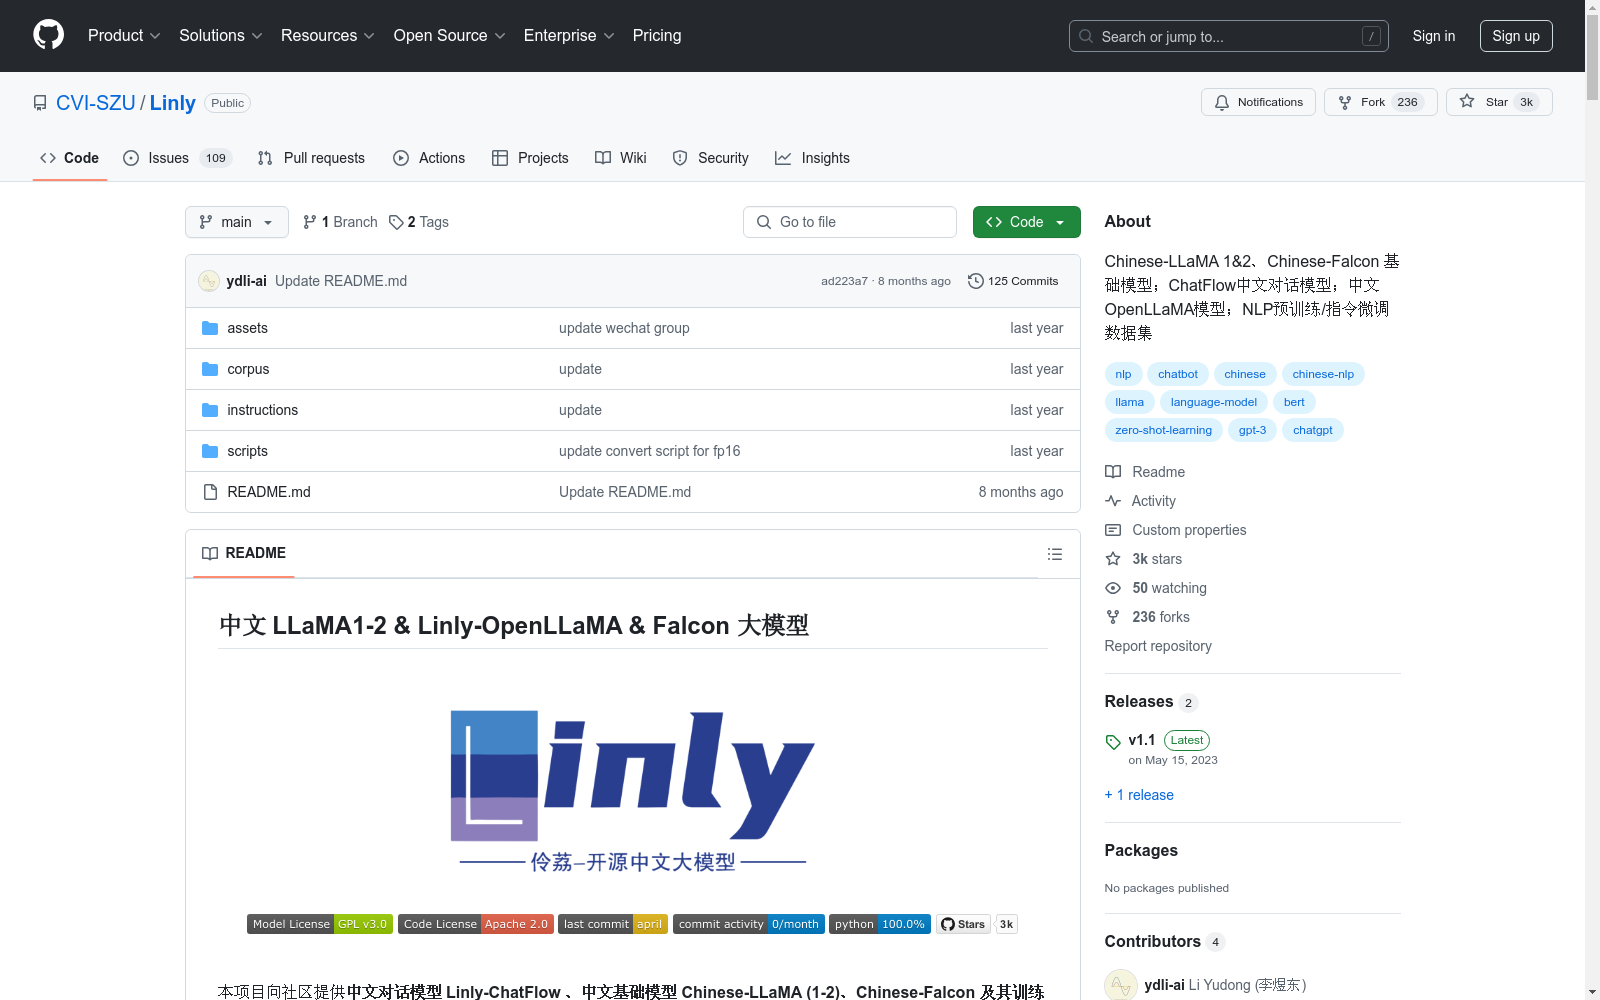Open the main branch selector dropdown

coord(237,222)
